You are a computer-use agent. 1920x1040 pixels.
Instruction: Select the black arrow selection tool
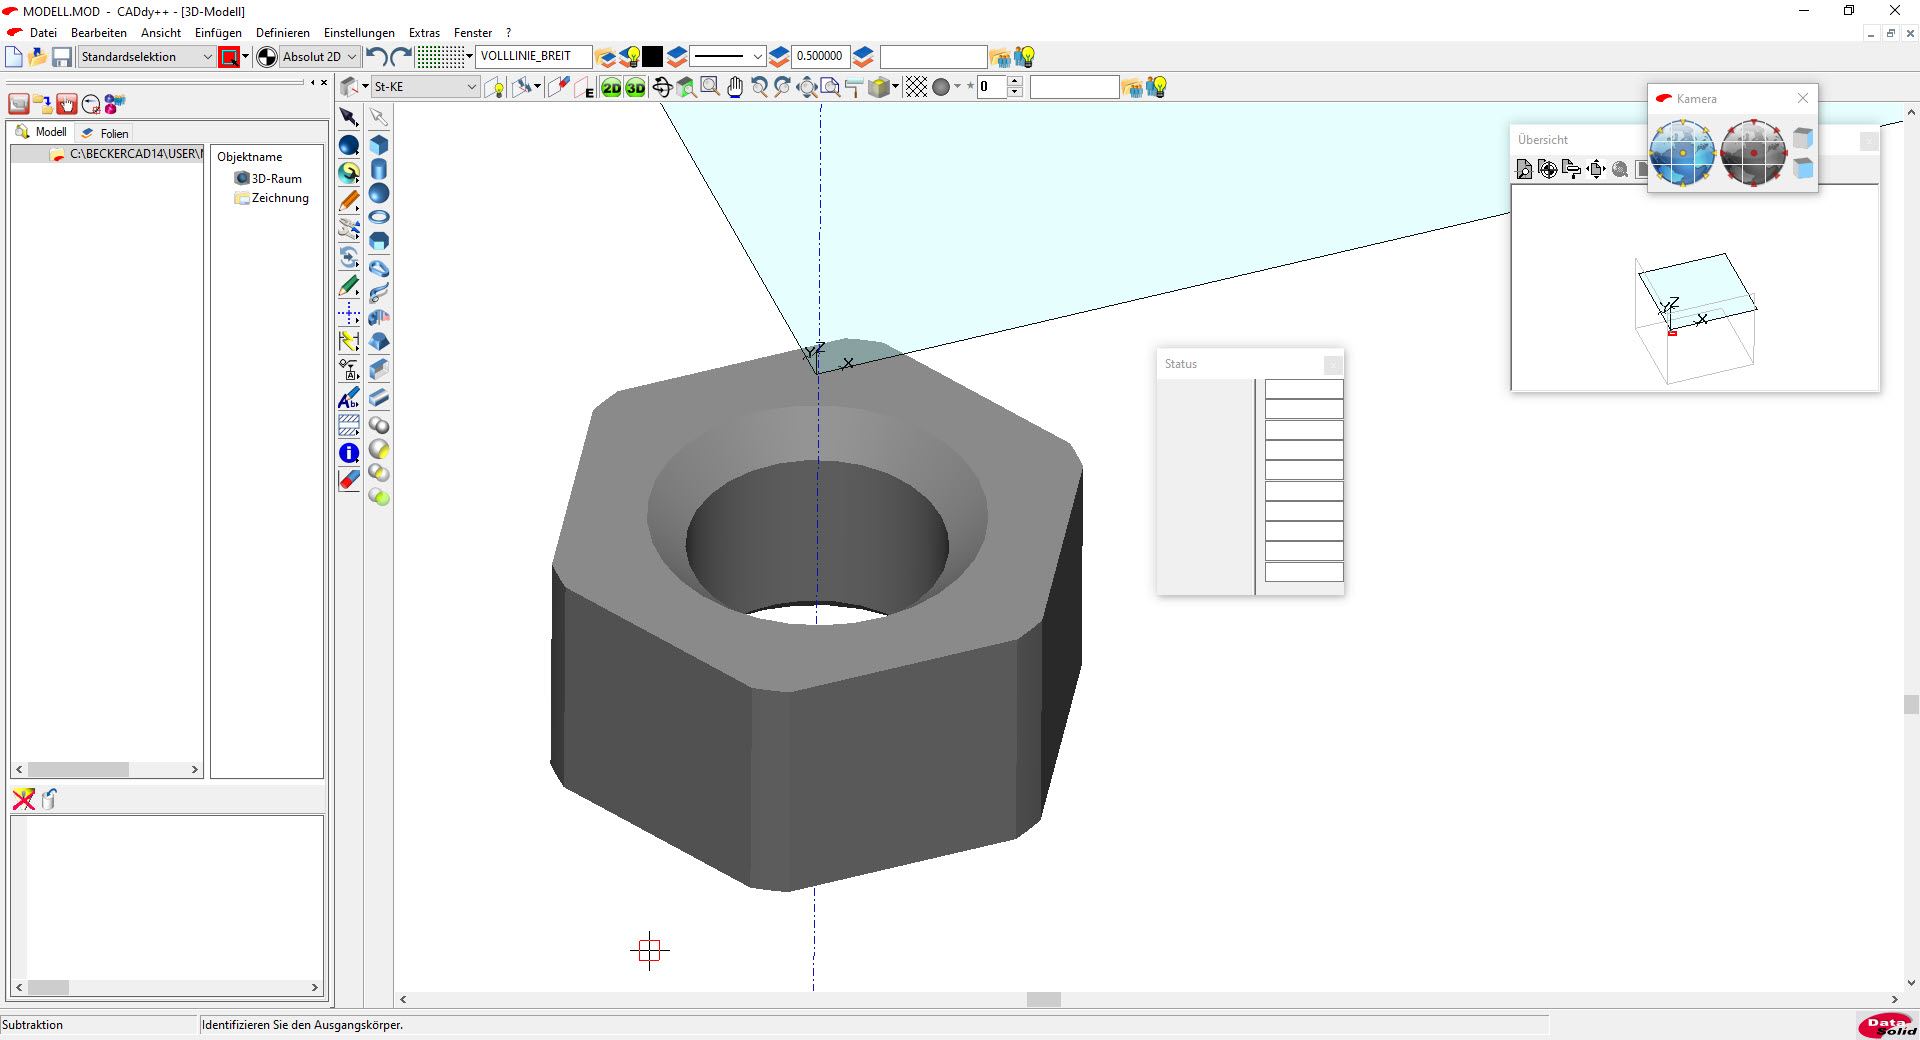tap(348, 117)
